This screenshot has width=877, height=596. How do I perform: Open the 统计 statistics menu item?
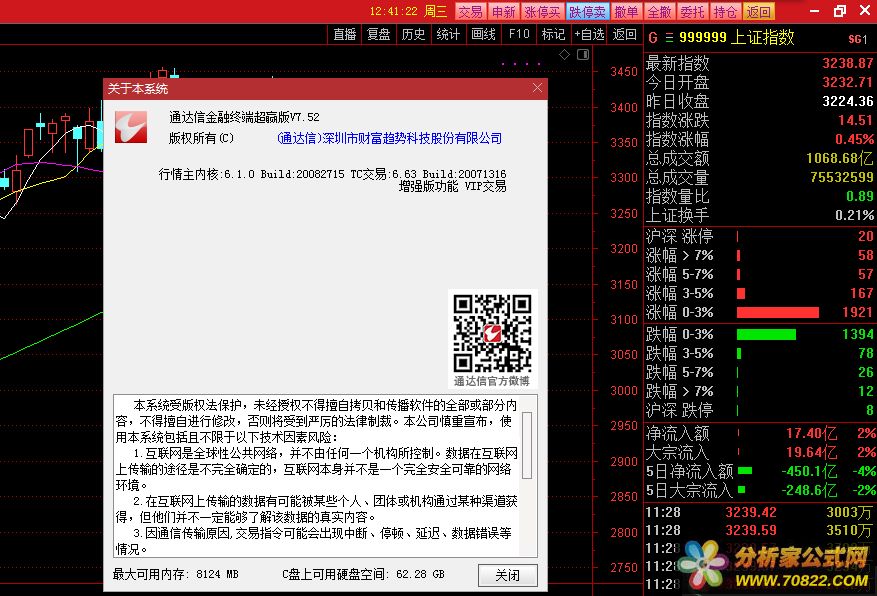[x=448, y=35]
